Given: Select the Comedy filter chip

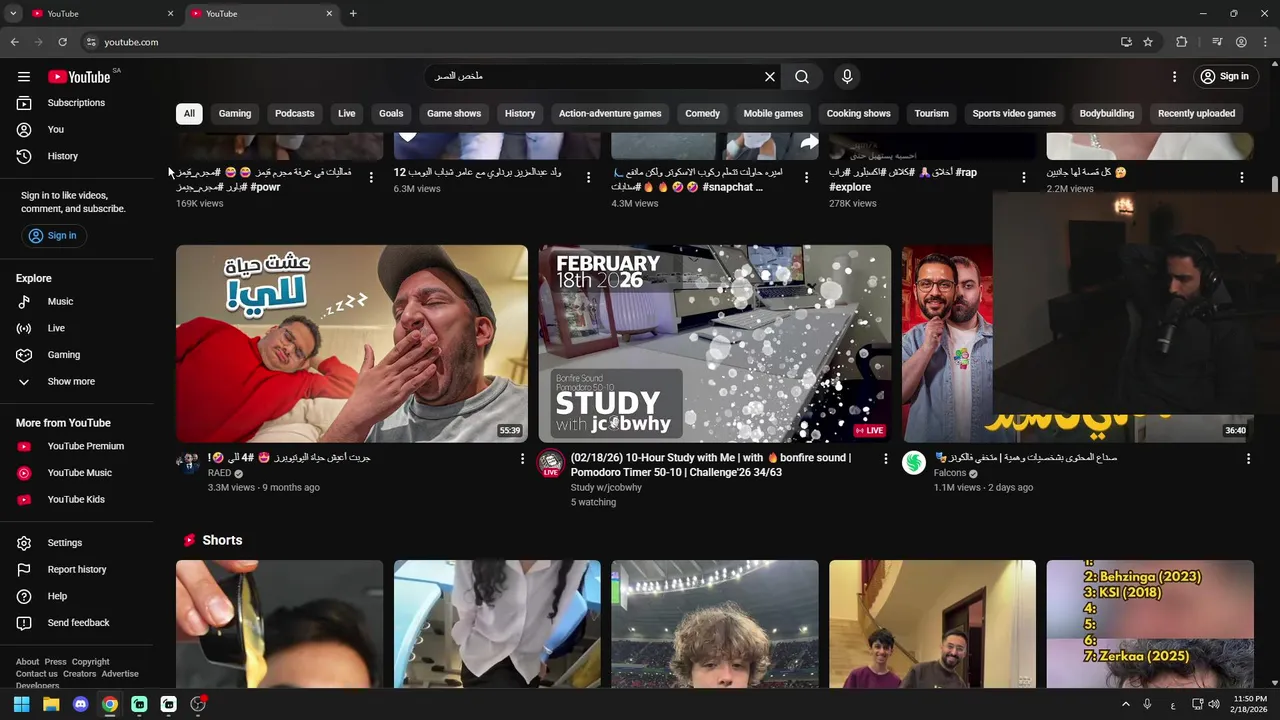Looking at the screenshot, I should pos(702,114).
